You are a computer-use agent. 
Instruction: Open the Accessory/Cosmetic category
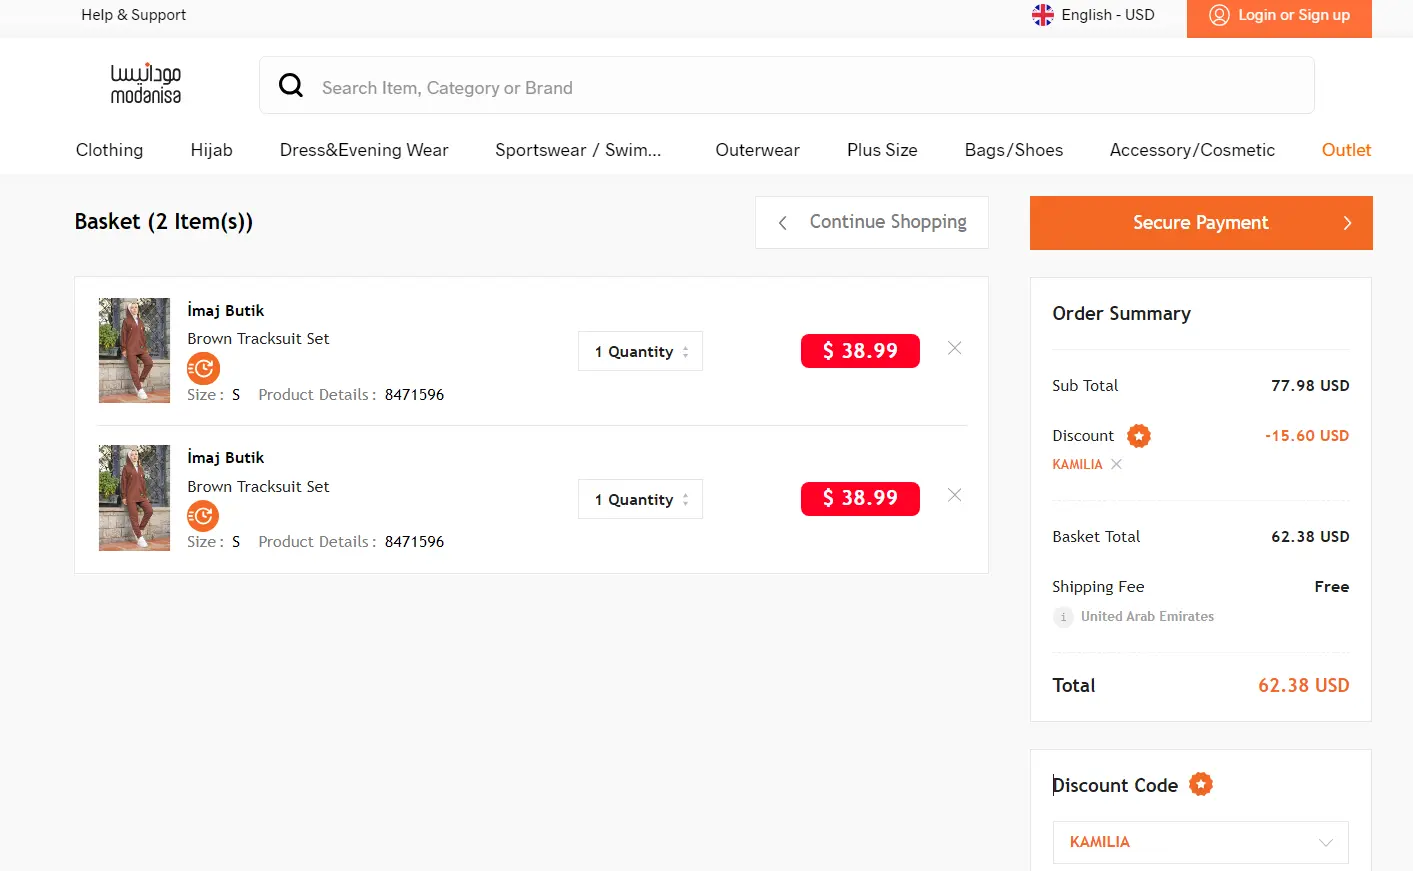(x=1192, y=150)
